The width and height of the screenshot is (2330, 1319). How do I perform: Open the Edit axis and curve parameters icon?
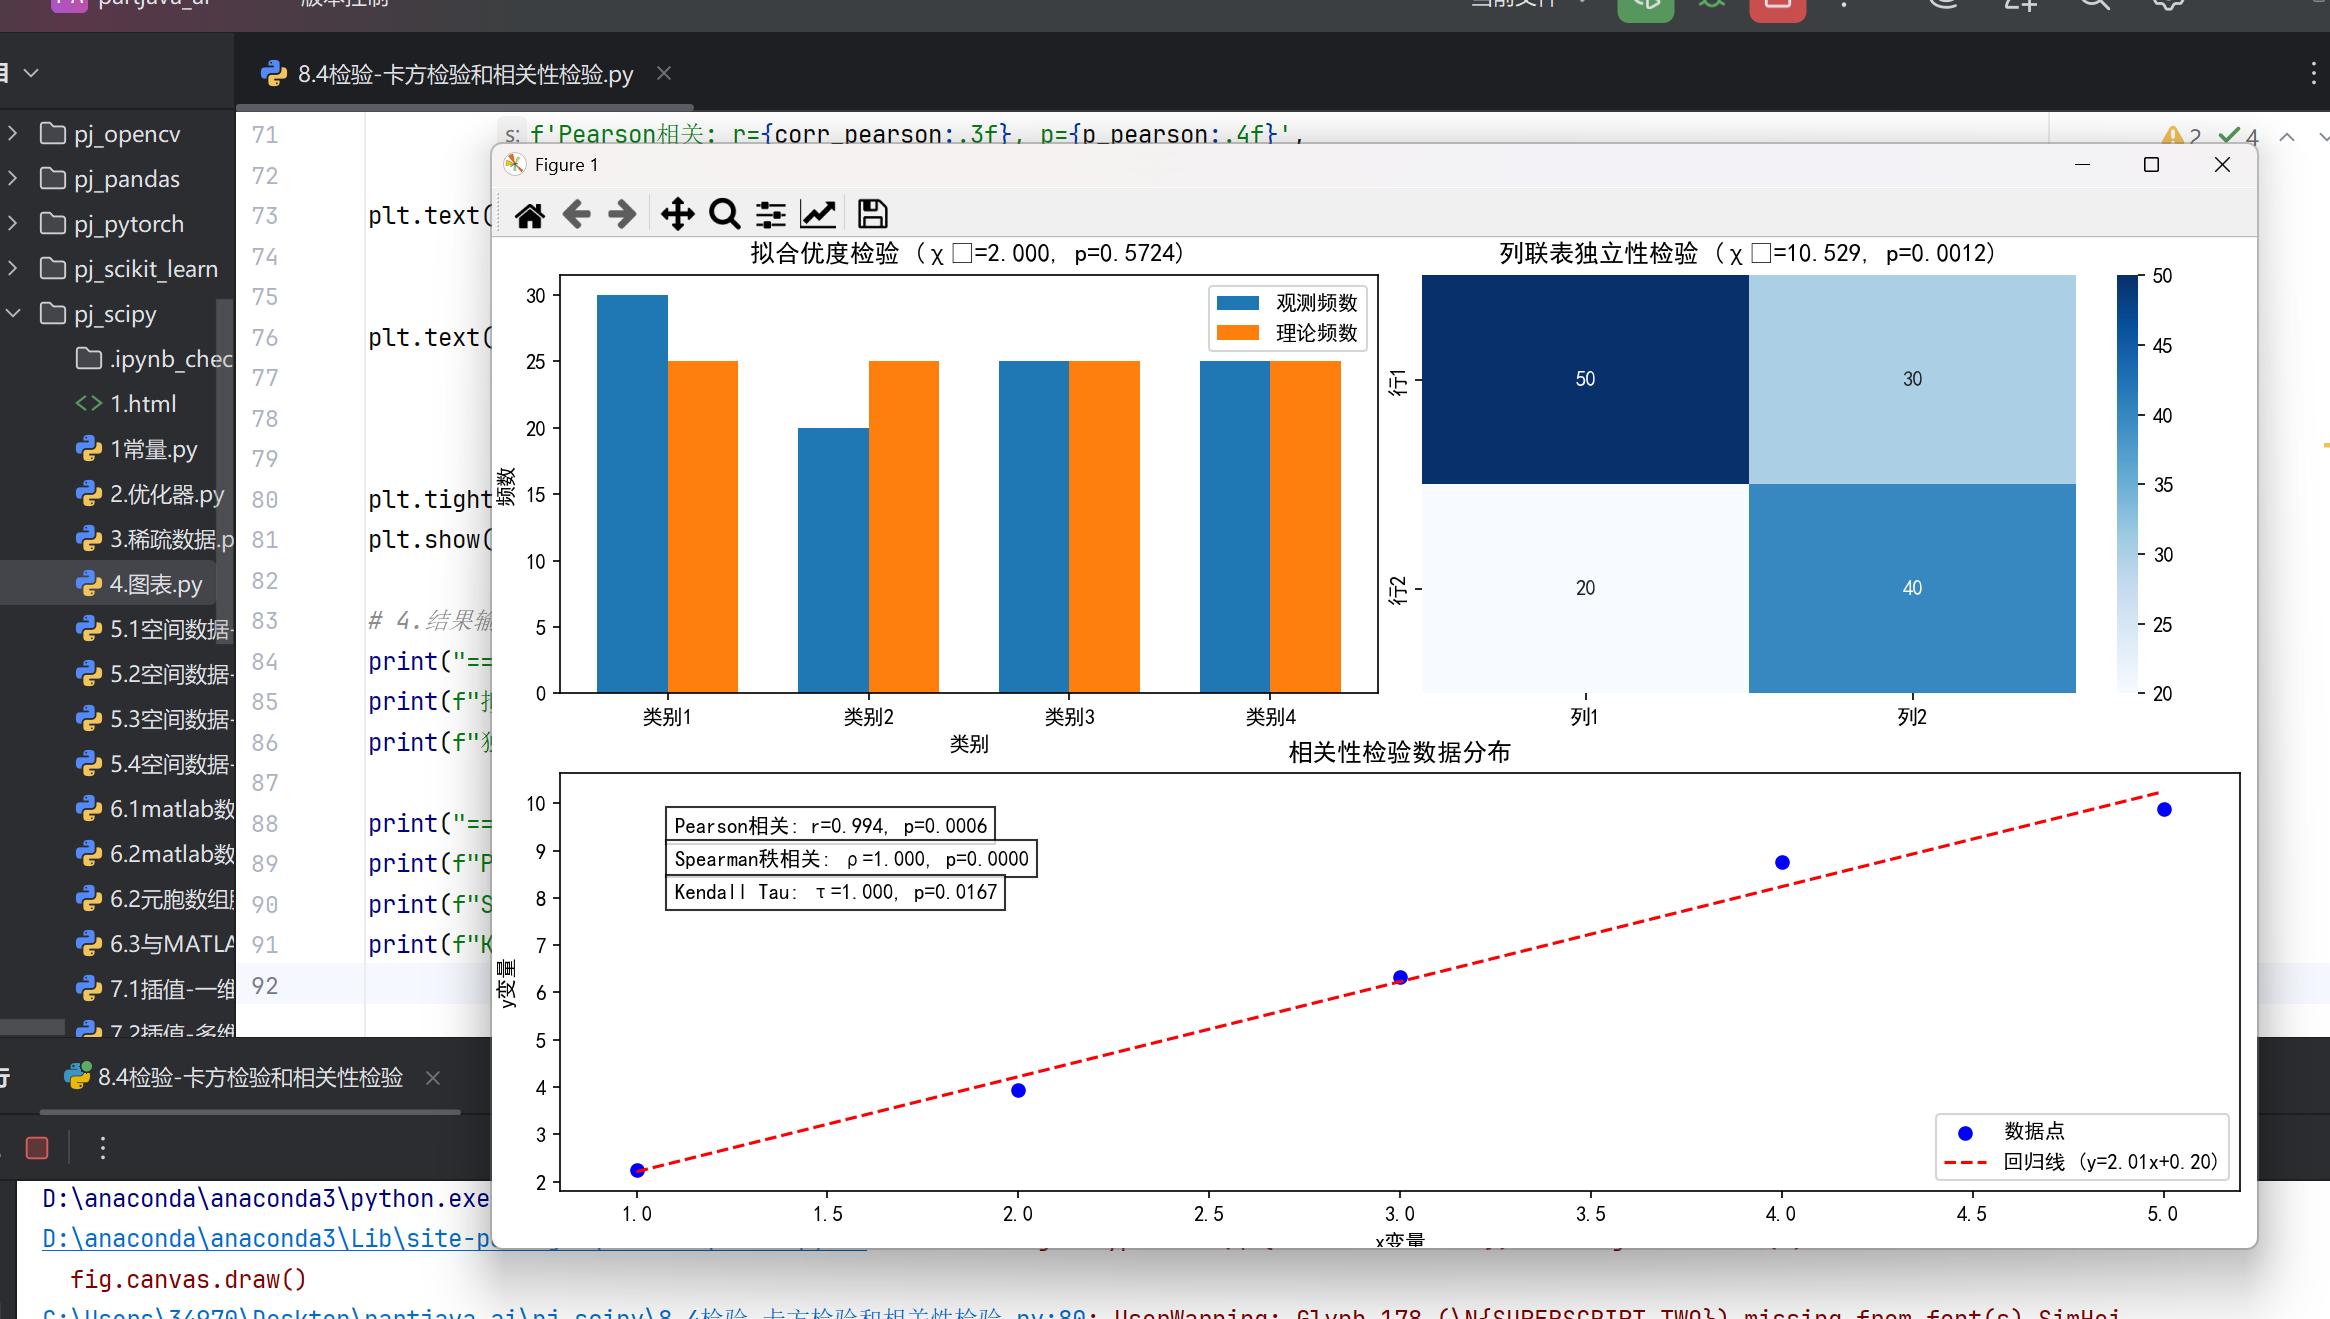(818, 214)
